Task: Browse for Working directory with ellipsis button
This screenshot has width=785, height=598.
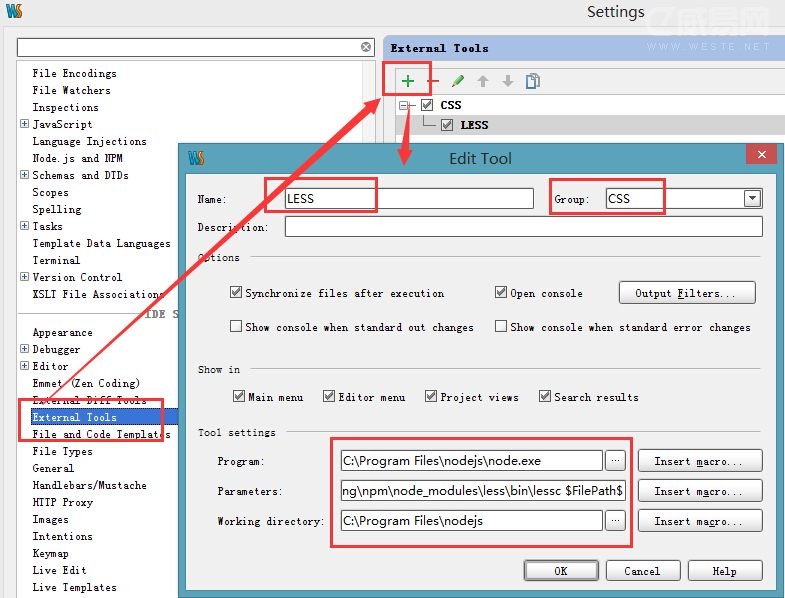Action: click(x=615, y=520)
